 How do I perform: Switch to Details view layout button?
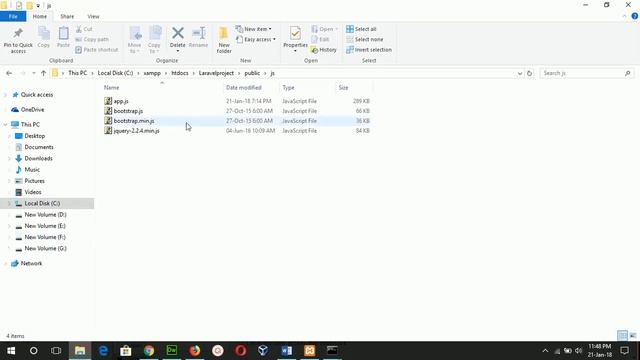pyautogui.click(x=622, y=336)
